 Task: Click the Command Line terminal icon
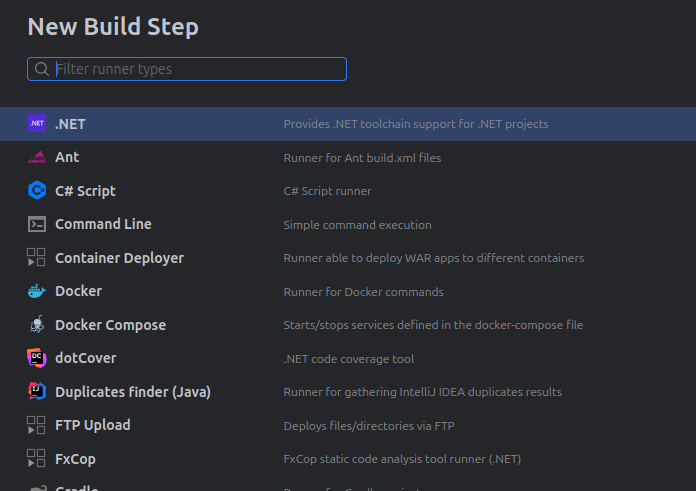(37, 224)
